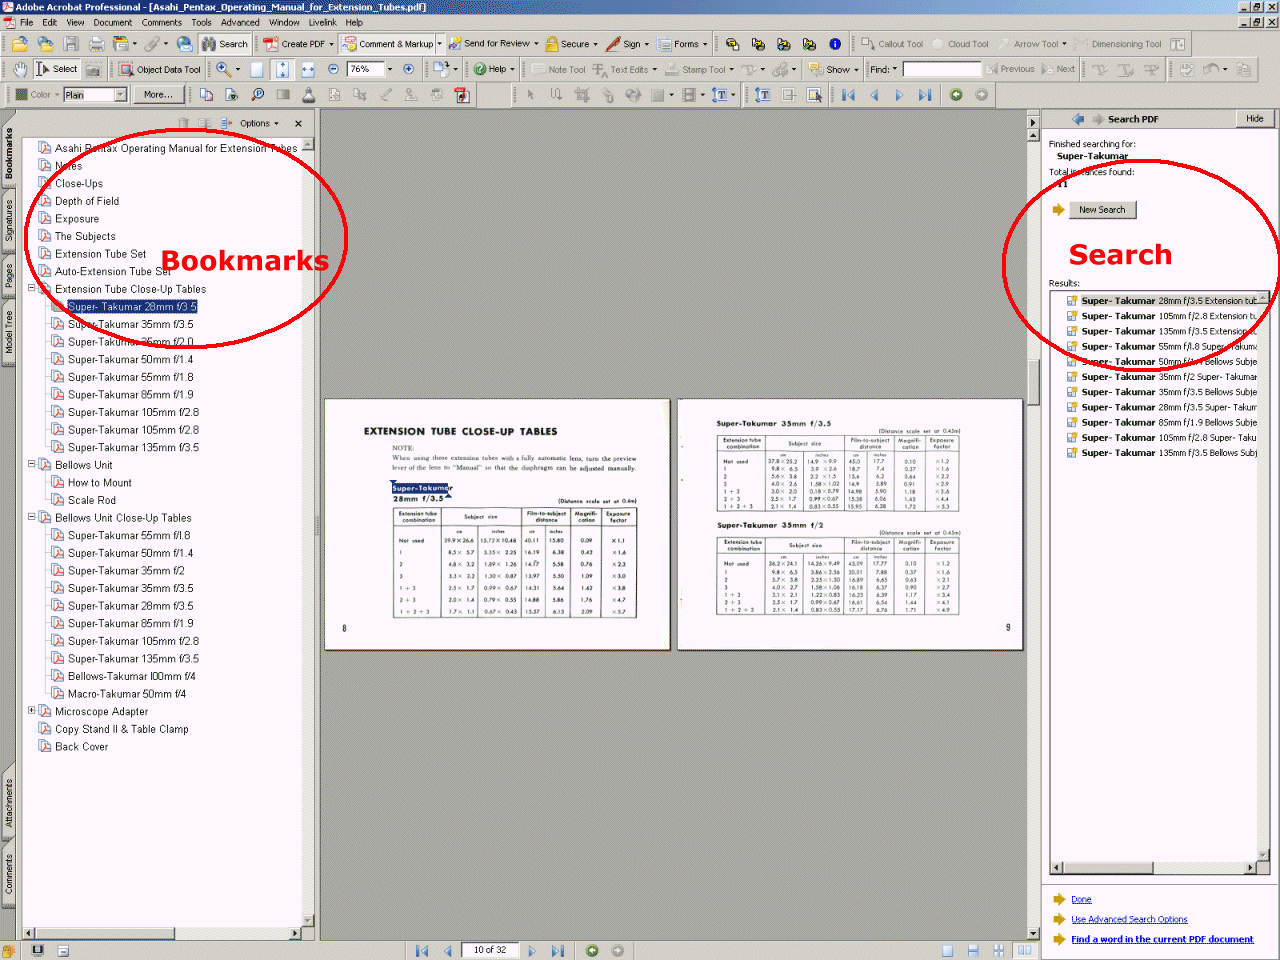
Task: Click green Previous View arrow in toolbar
Action: 956,95
